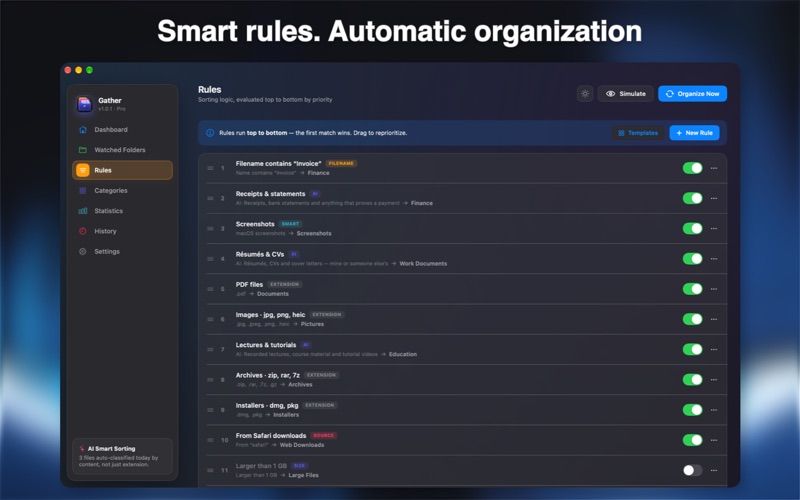Viewport: 800px width, 500px height.
Task: Open more options for Larger than 1 GB
Action: (x=714, y=470)
